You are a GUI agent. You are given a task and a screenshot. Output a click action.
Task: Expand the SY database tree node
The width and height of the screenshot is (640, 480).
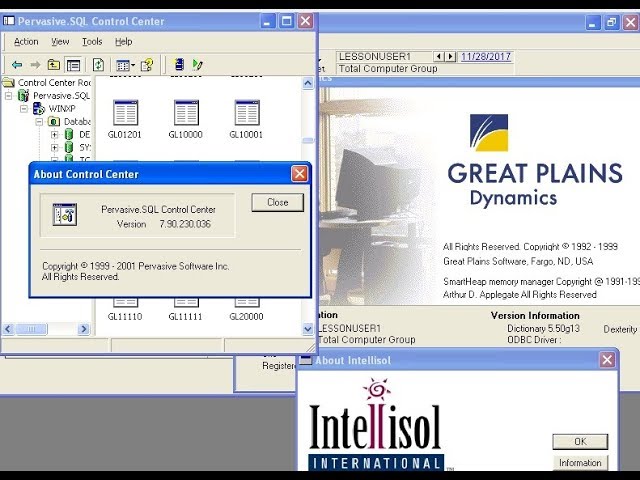pyautogui.click(x=54, y=147)
